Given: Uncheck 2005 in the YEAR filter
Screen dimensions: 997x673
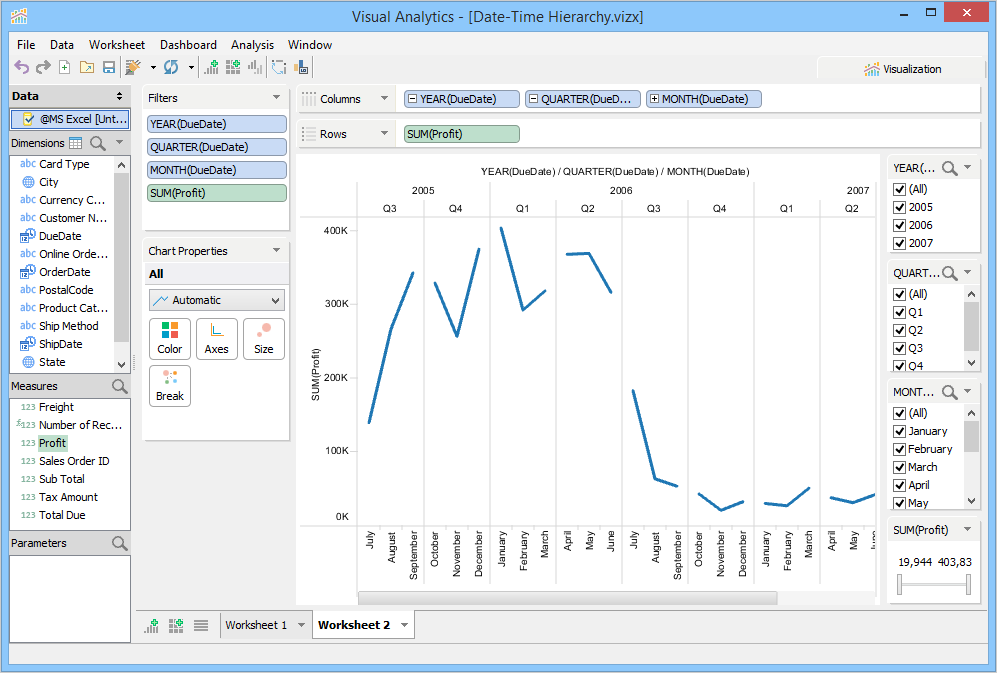Looking at the screenshot, I should pos(899,207).
